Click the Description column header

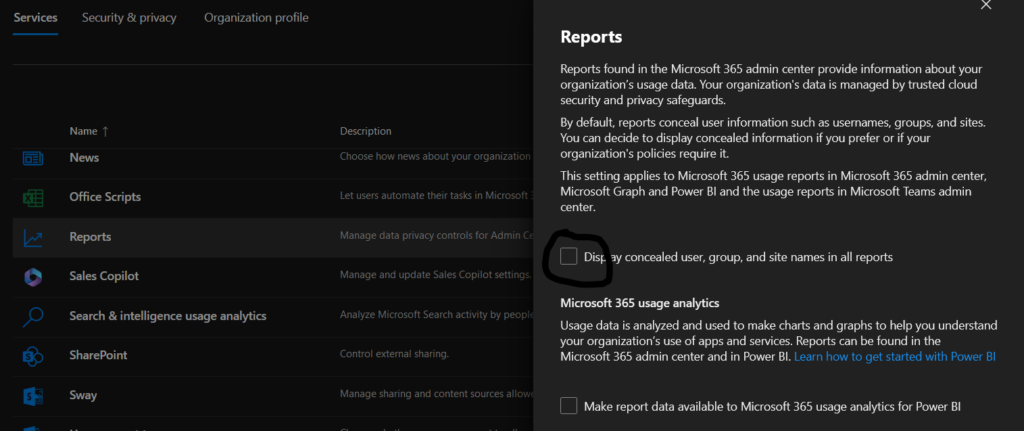point(366,131)
